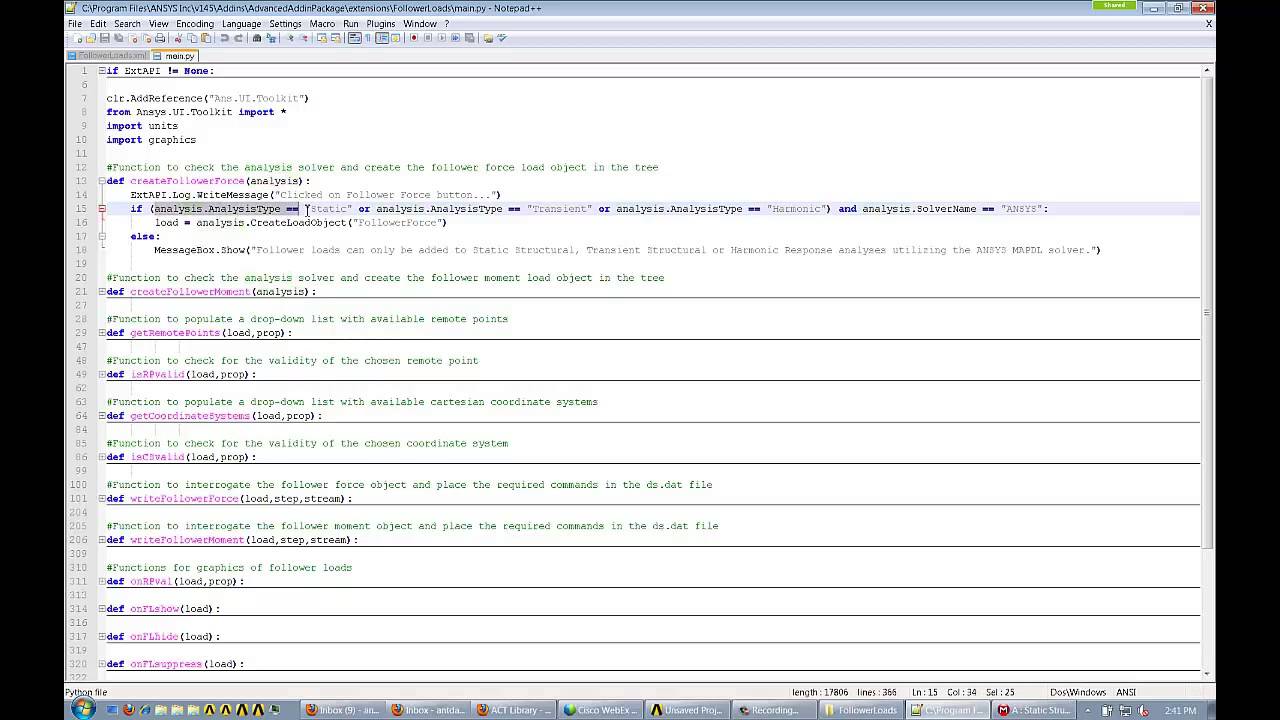Screen dimensions: 1280x720
Task: Click the Copy toolbar icon
Action: point(192,38)
